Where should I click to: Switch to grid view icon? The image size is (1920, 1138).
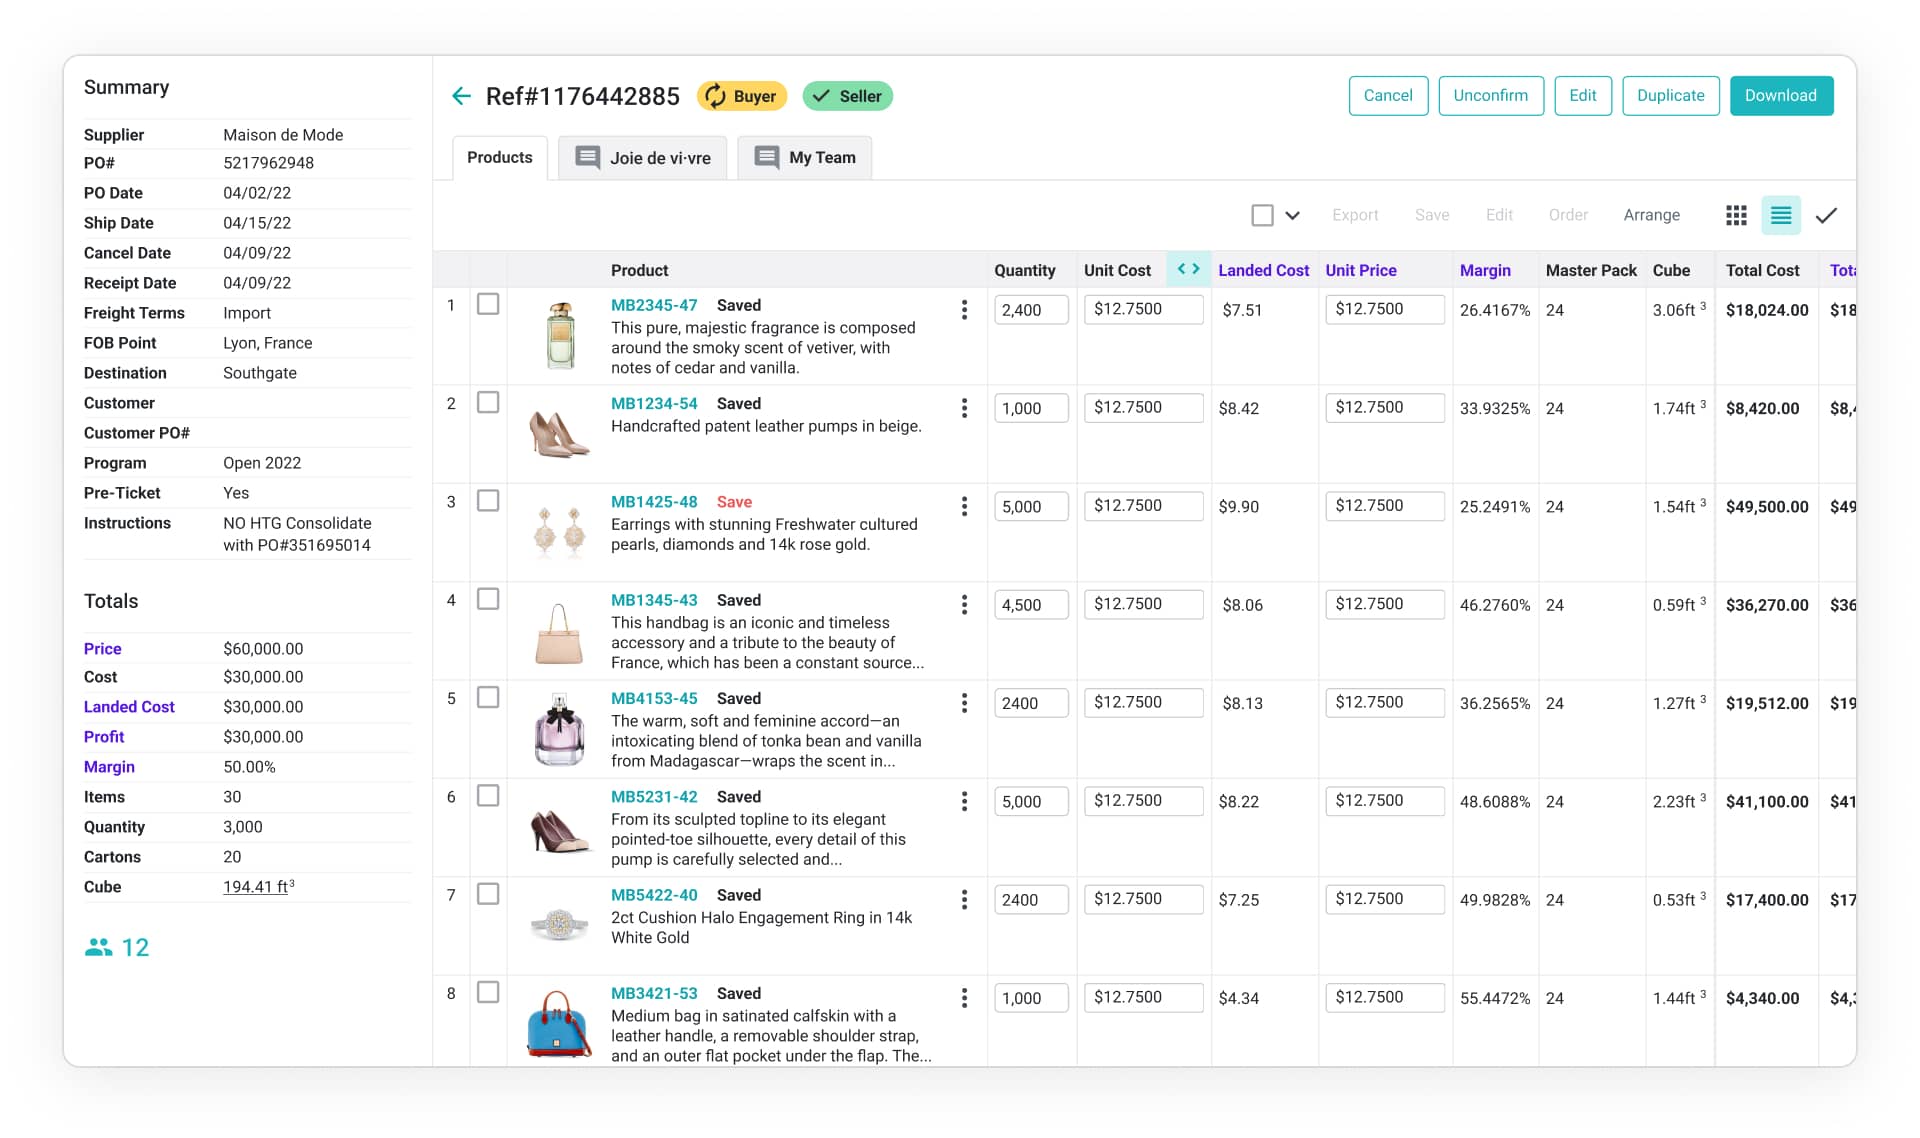1736,215
